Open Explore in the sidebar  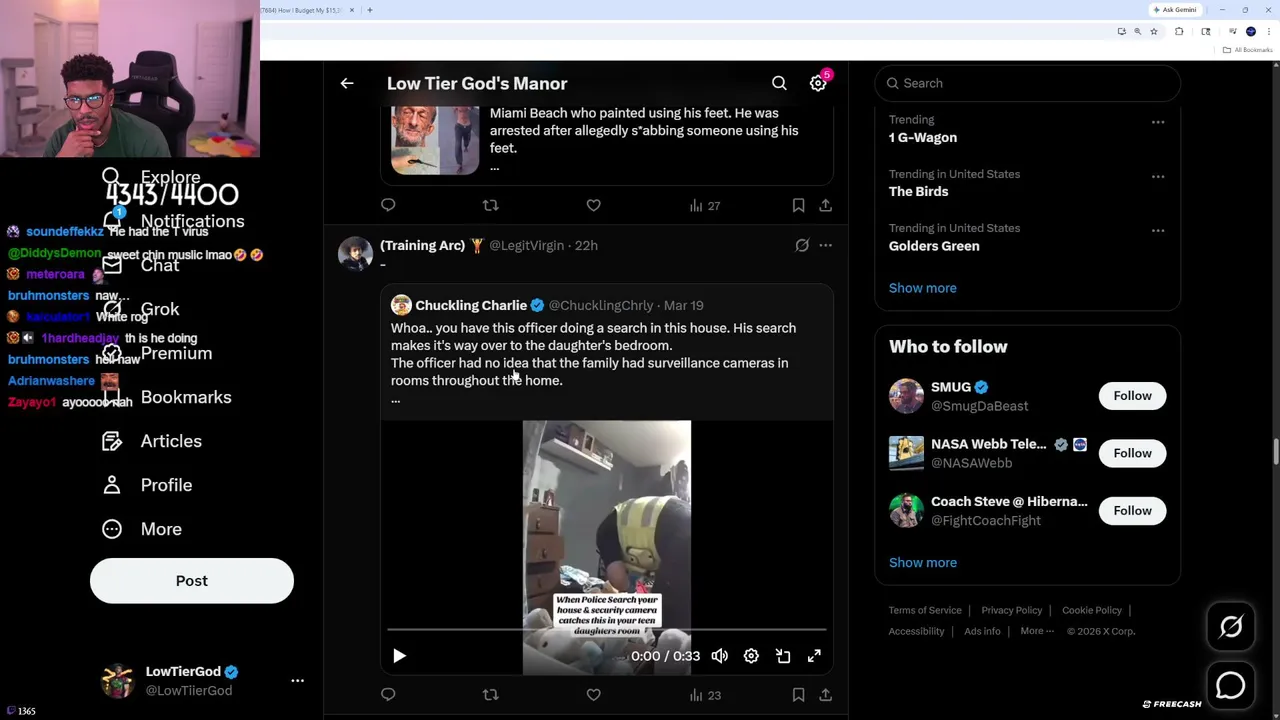tap(151, 177)
